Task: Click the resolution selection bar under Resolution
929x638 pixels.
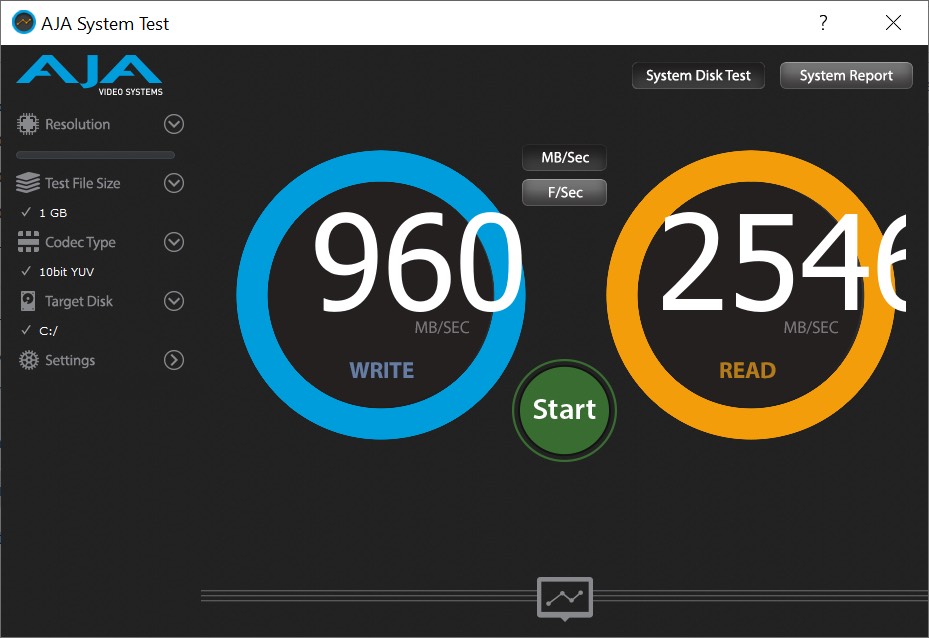Action: point(95,155)
